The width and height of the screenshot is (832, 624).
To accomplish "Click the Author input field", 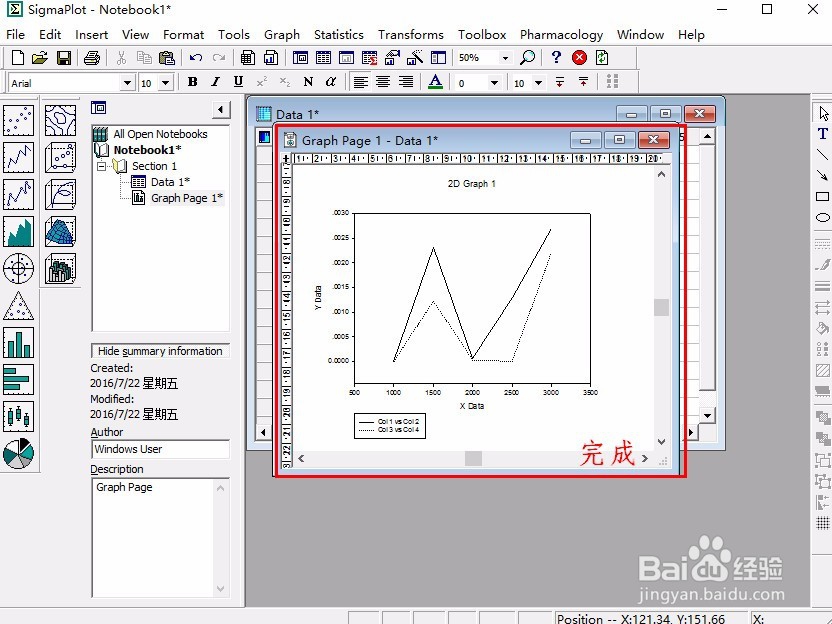I will tap(160, 449).
